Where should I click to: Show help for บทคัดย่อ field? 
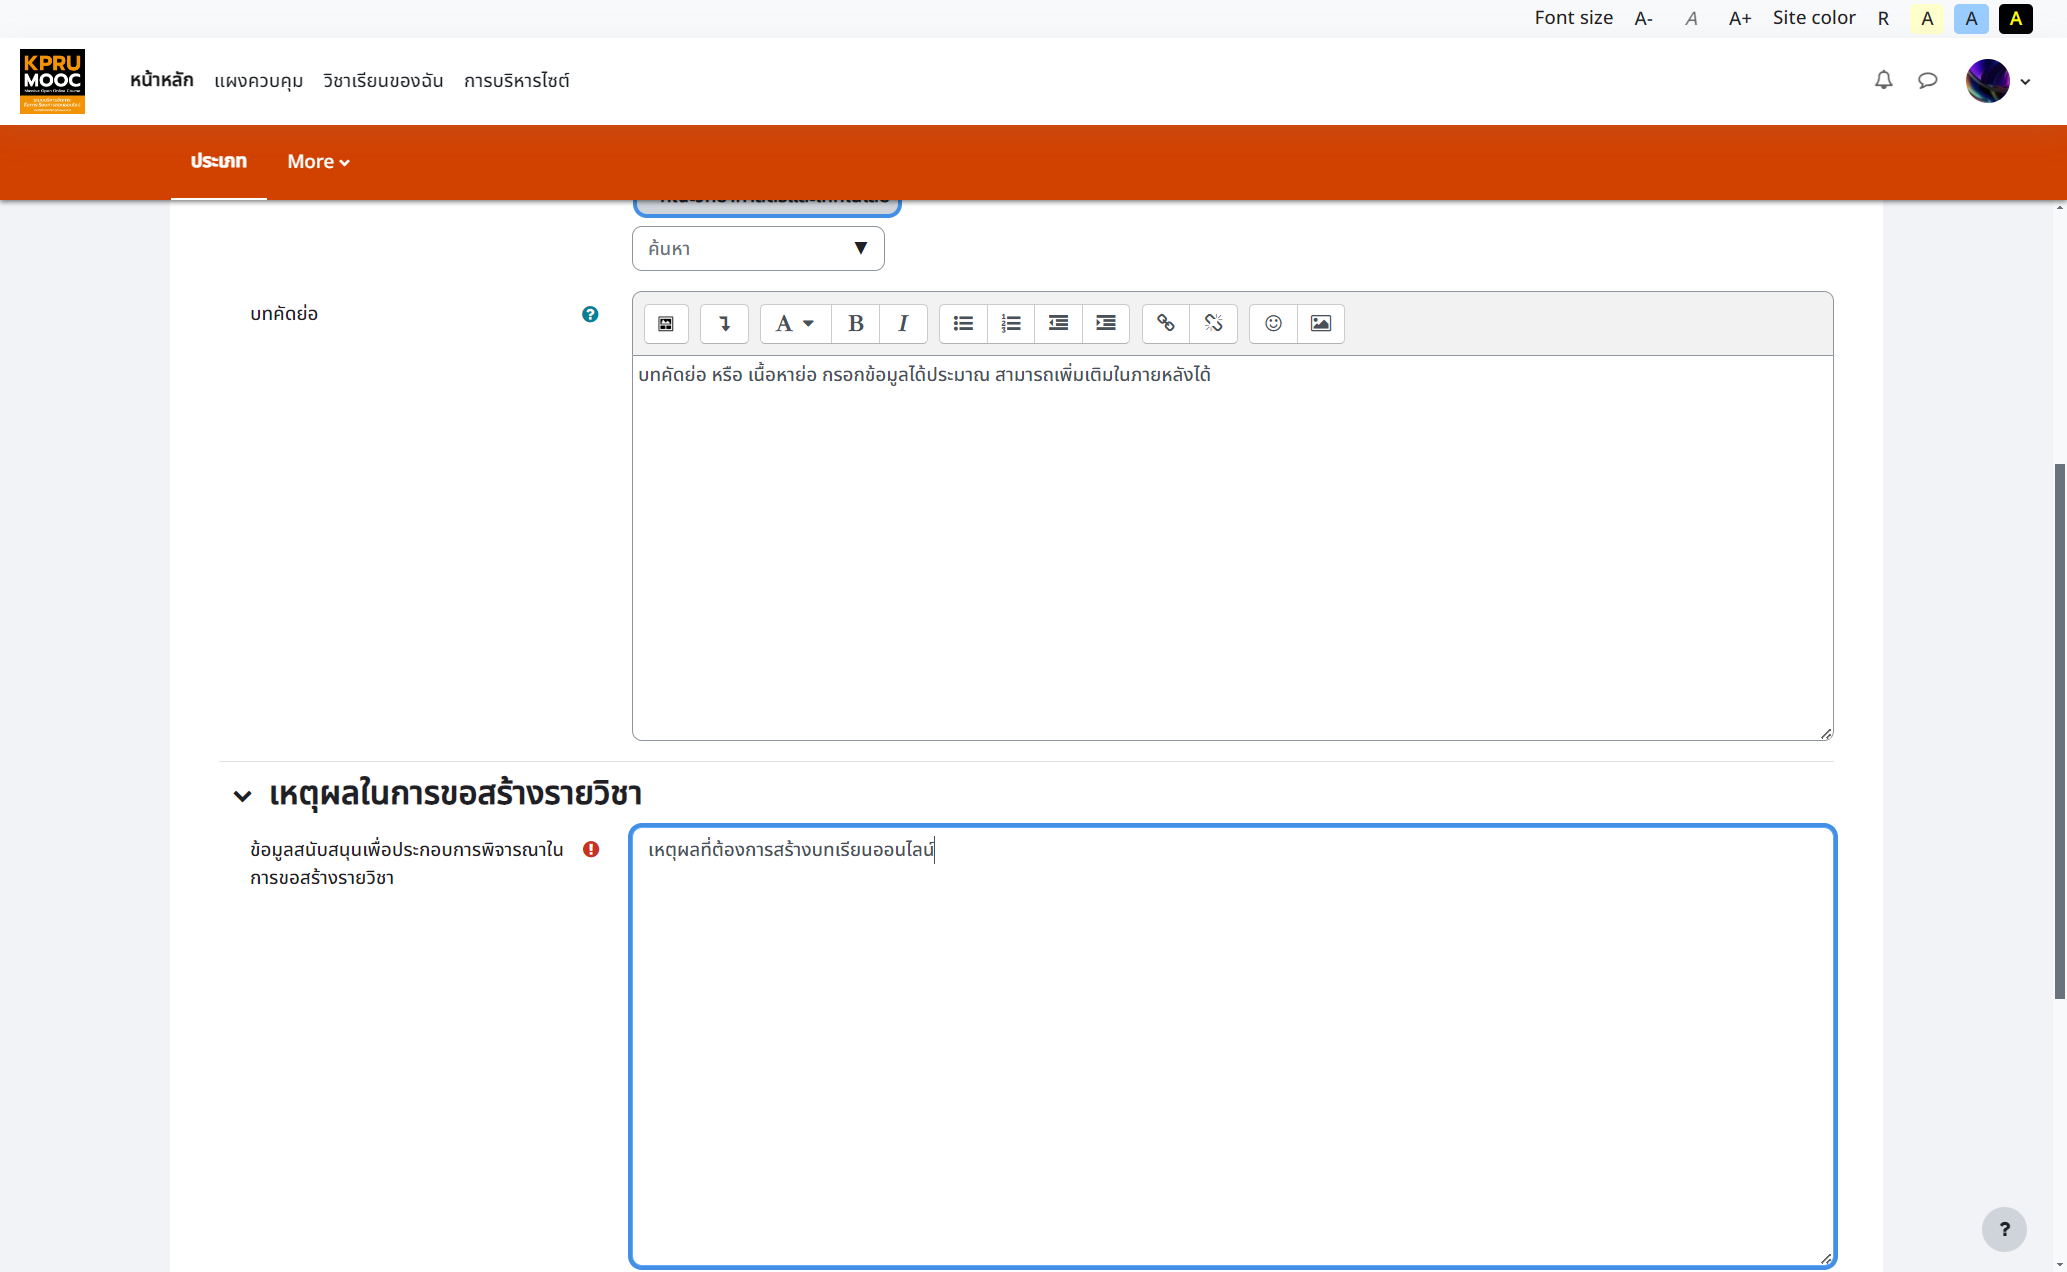[x=590, y=314]
